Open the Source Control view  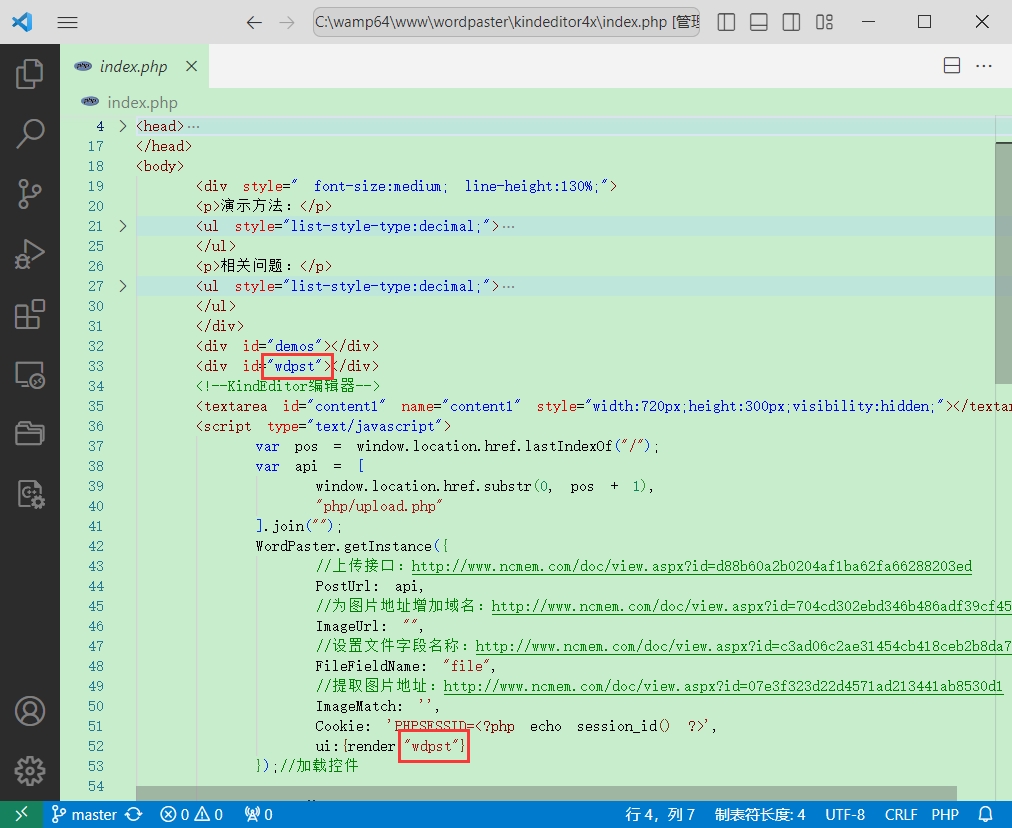tap(30, 194)
